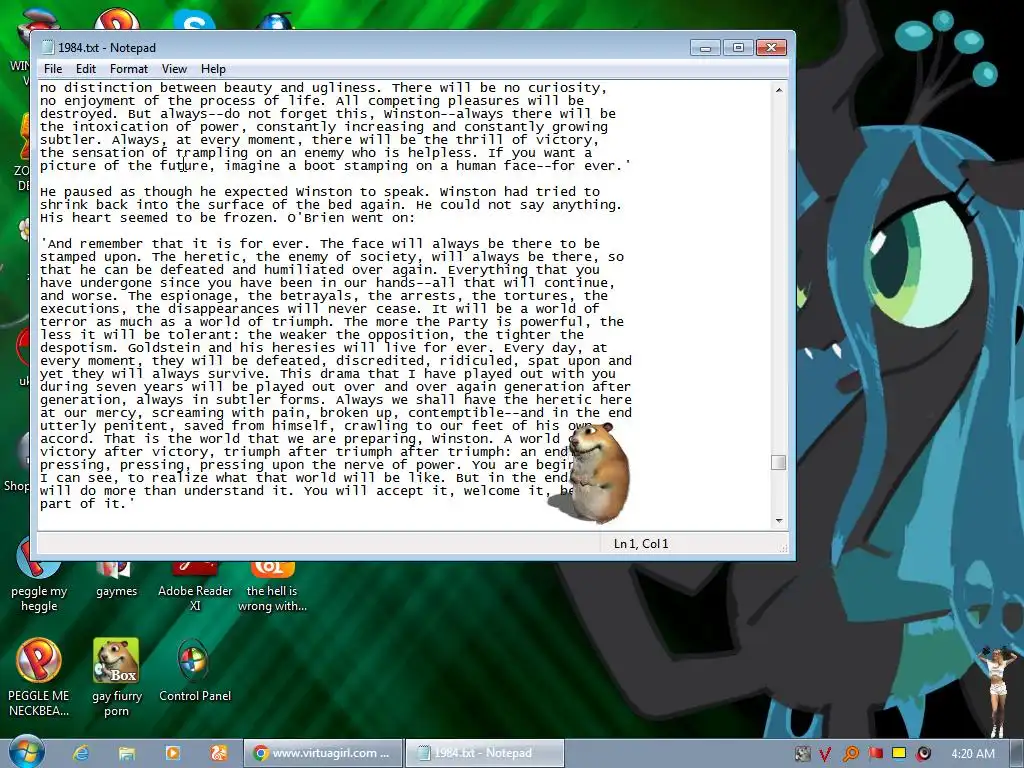The width and height of the screenshot is (1024, 768).
Task: Click the red V icon in system tray
Action: (x=826, y=754)
